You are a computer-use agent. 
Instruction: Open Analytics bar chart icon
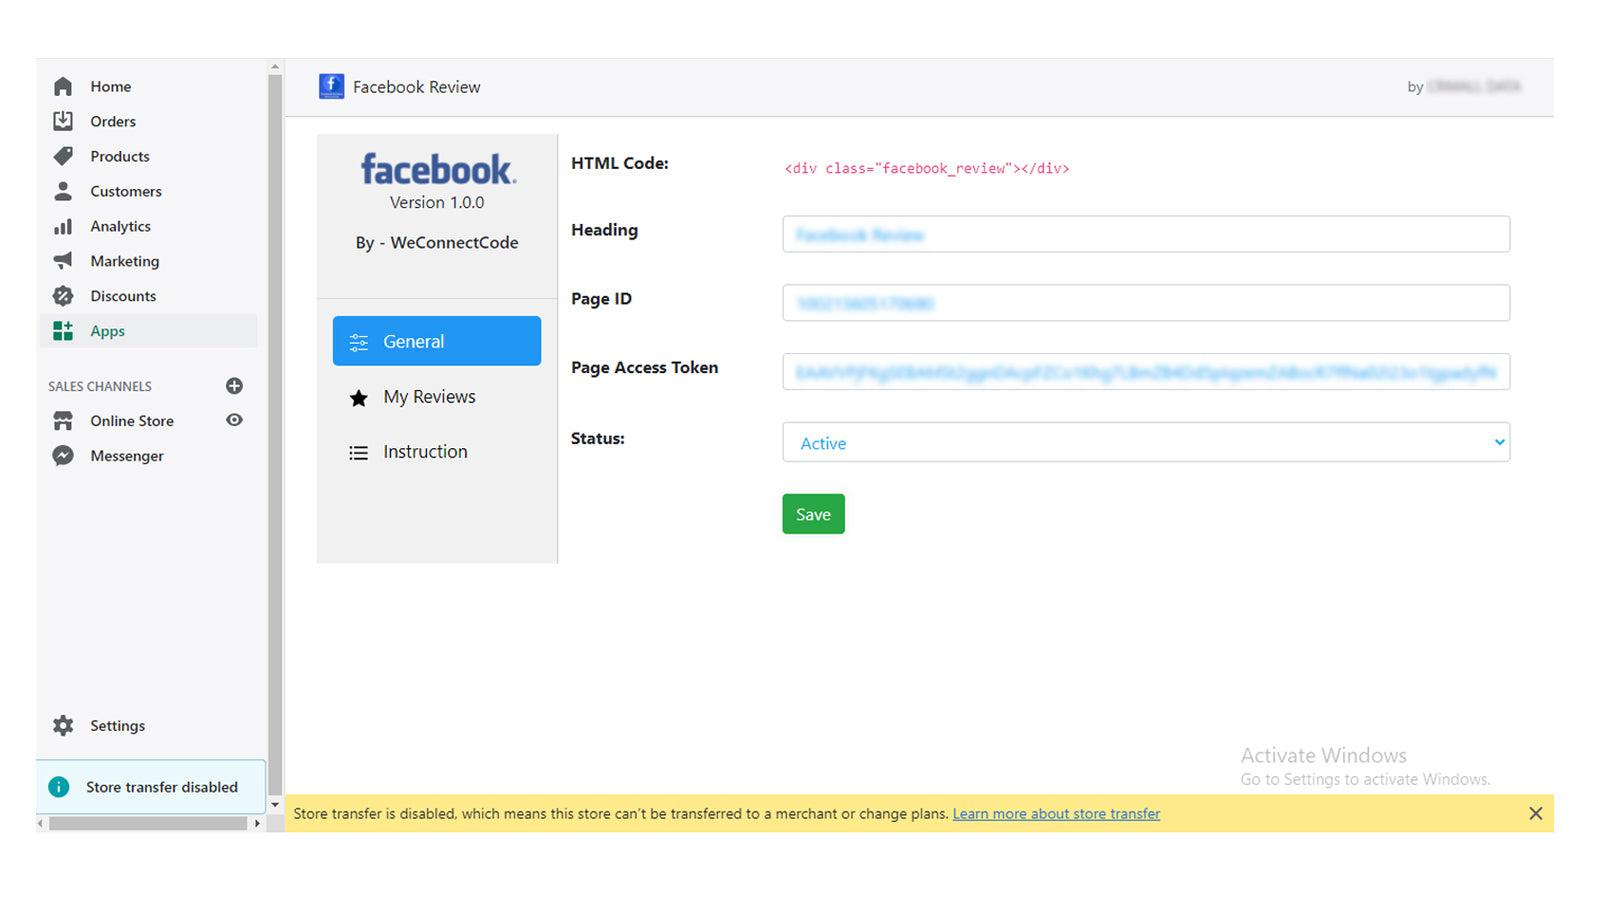click(63, 226)
